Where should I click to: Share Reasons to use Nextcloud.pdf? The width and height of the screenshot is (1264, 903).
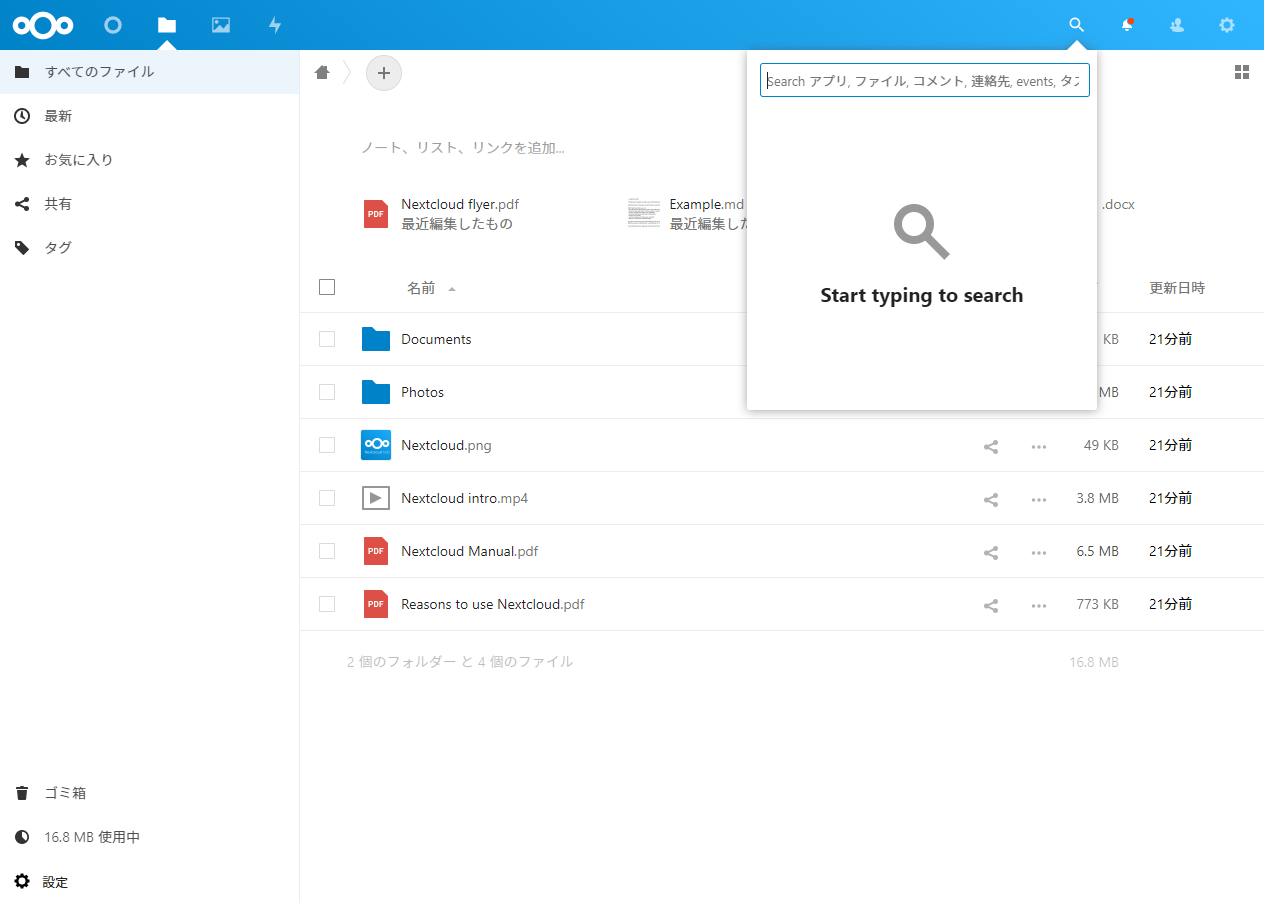pyautogui.click(x=991, y=605)
